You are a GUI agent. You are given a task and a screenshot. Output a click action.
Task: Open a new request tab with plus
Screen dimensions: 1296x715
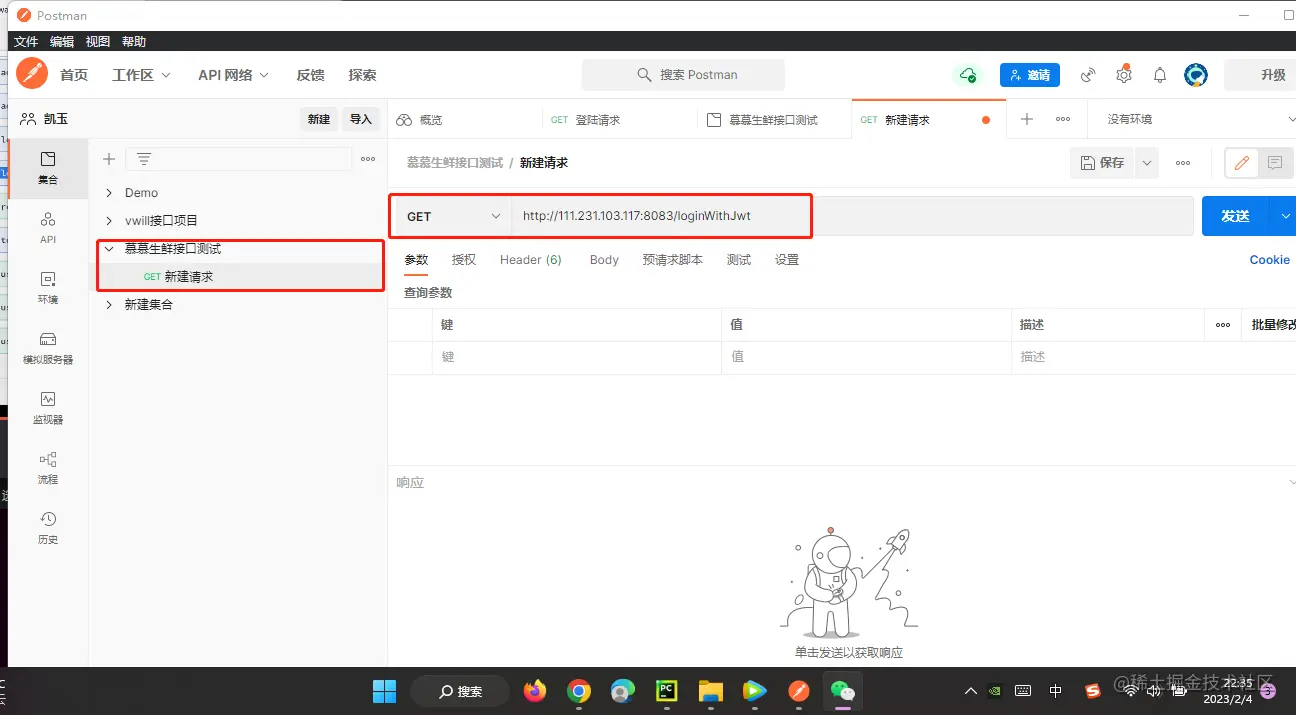click(1026, 119)
